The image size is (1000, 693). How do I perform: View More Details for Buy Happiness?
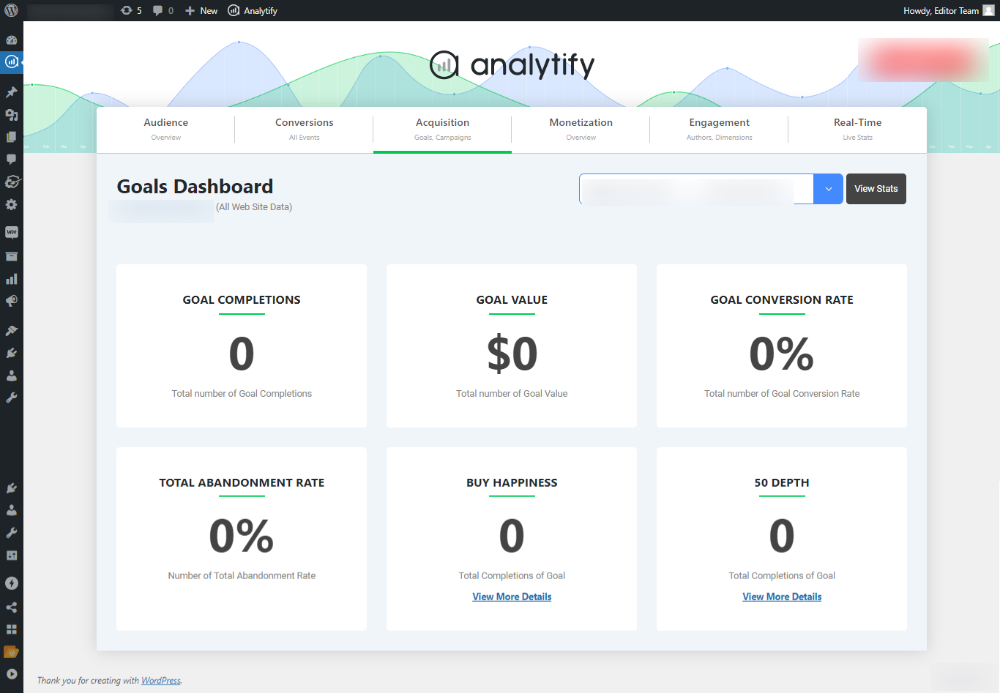tap(512, 597)
